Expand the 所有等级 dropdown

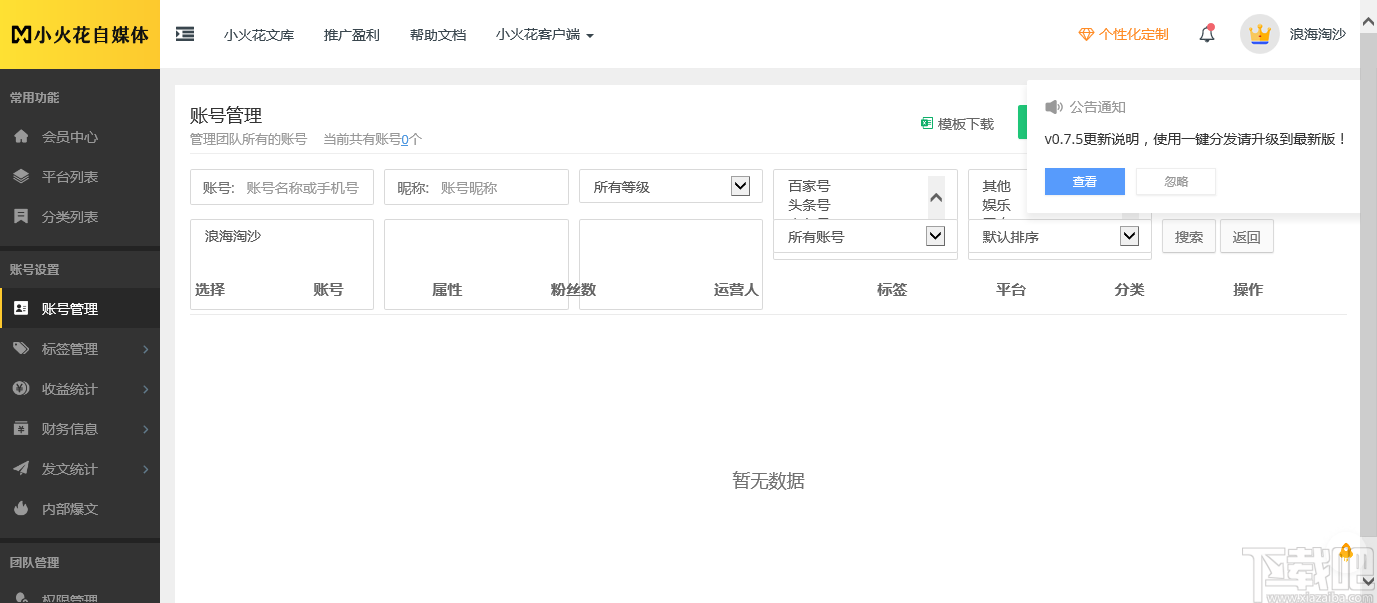pyautogui.click(x=741, y=186)
